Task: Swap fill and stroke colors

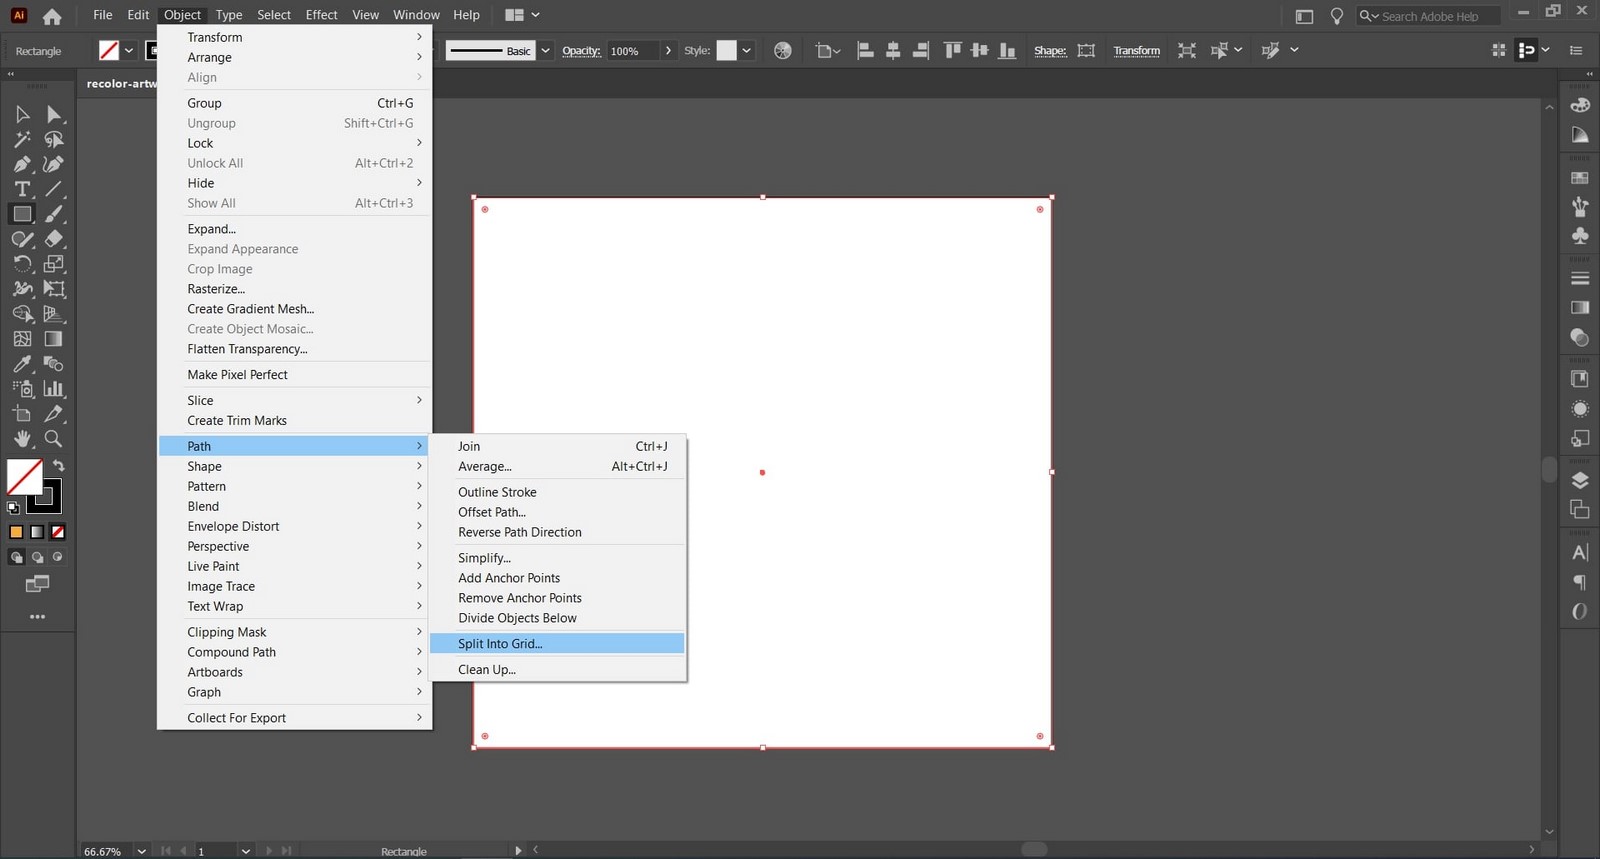Action: [x=59, y=465]
